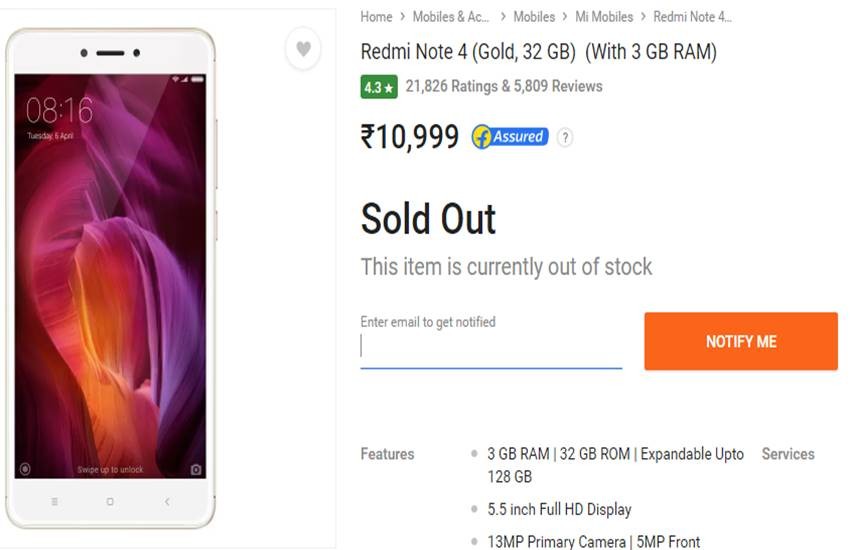Open the Mi Mobiles breadcrumb
The width and height of the screenshot is (850, 550).
click(x=603, y=17)
